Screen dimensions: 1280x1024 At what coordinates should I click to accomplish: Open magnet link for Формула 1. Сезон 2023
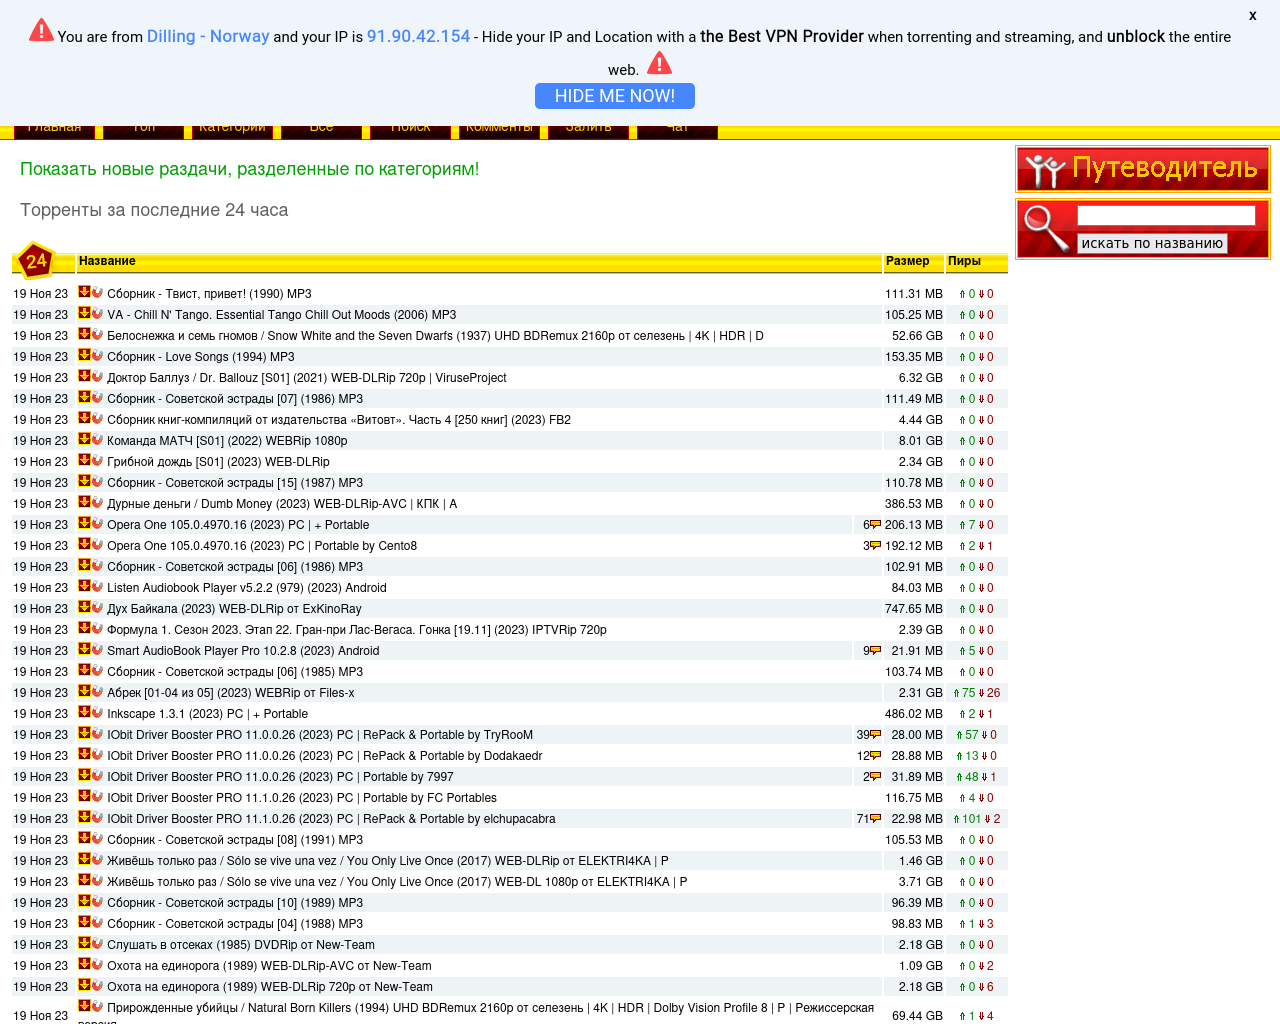click(x=97, y=629)
